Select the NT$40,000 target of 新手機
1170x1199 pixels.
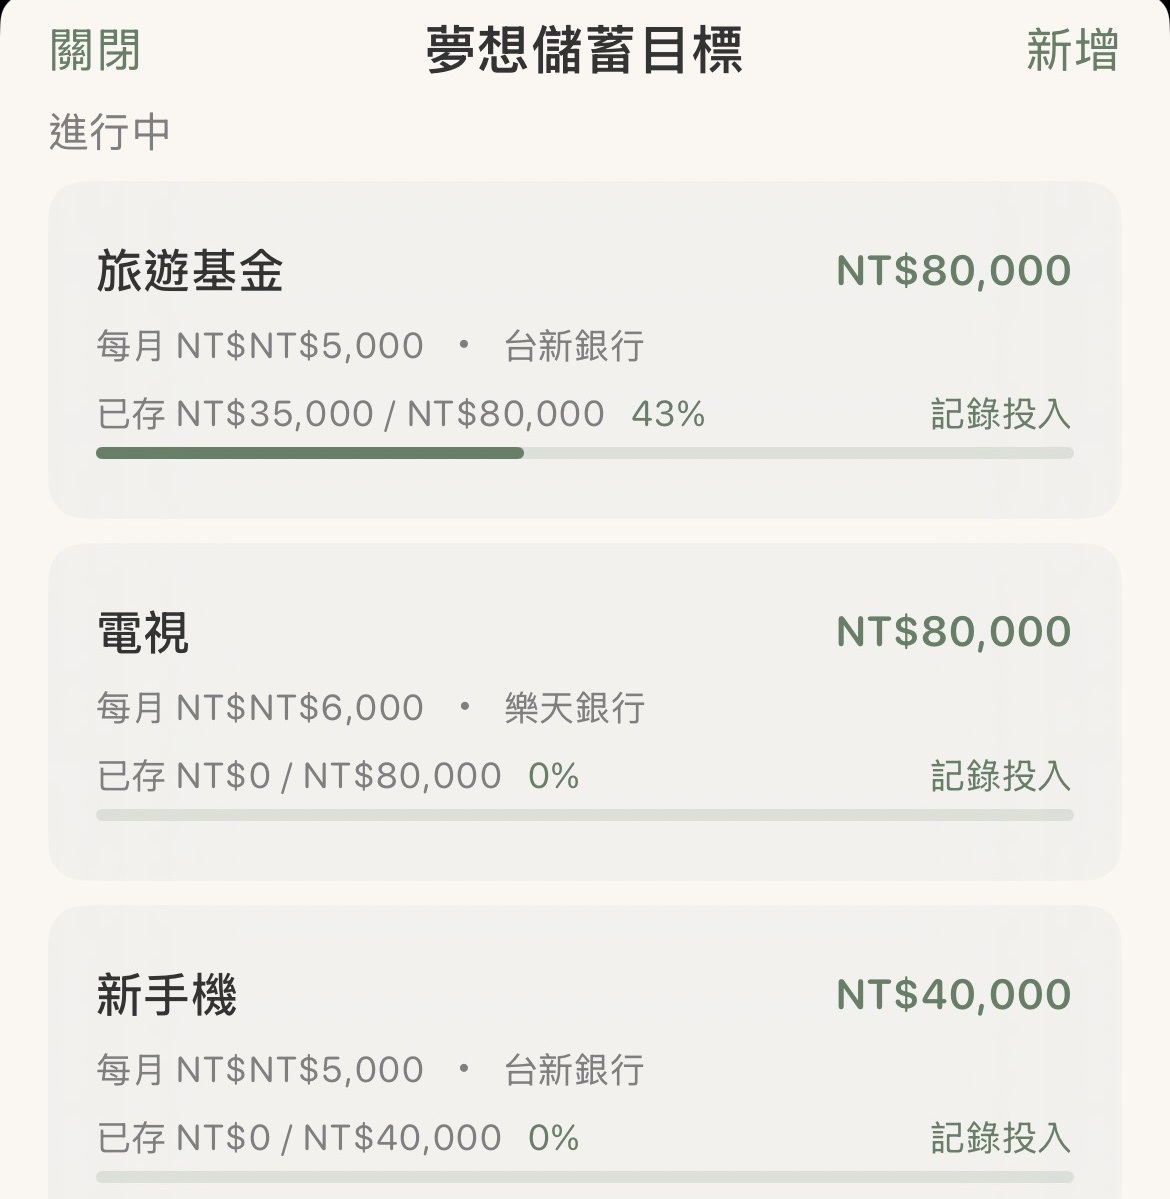[953, 994]
